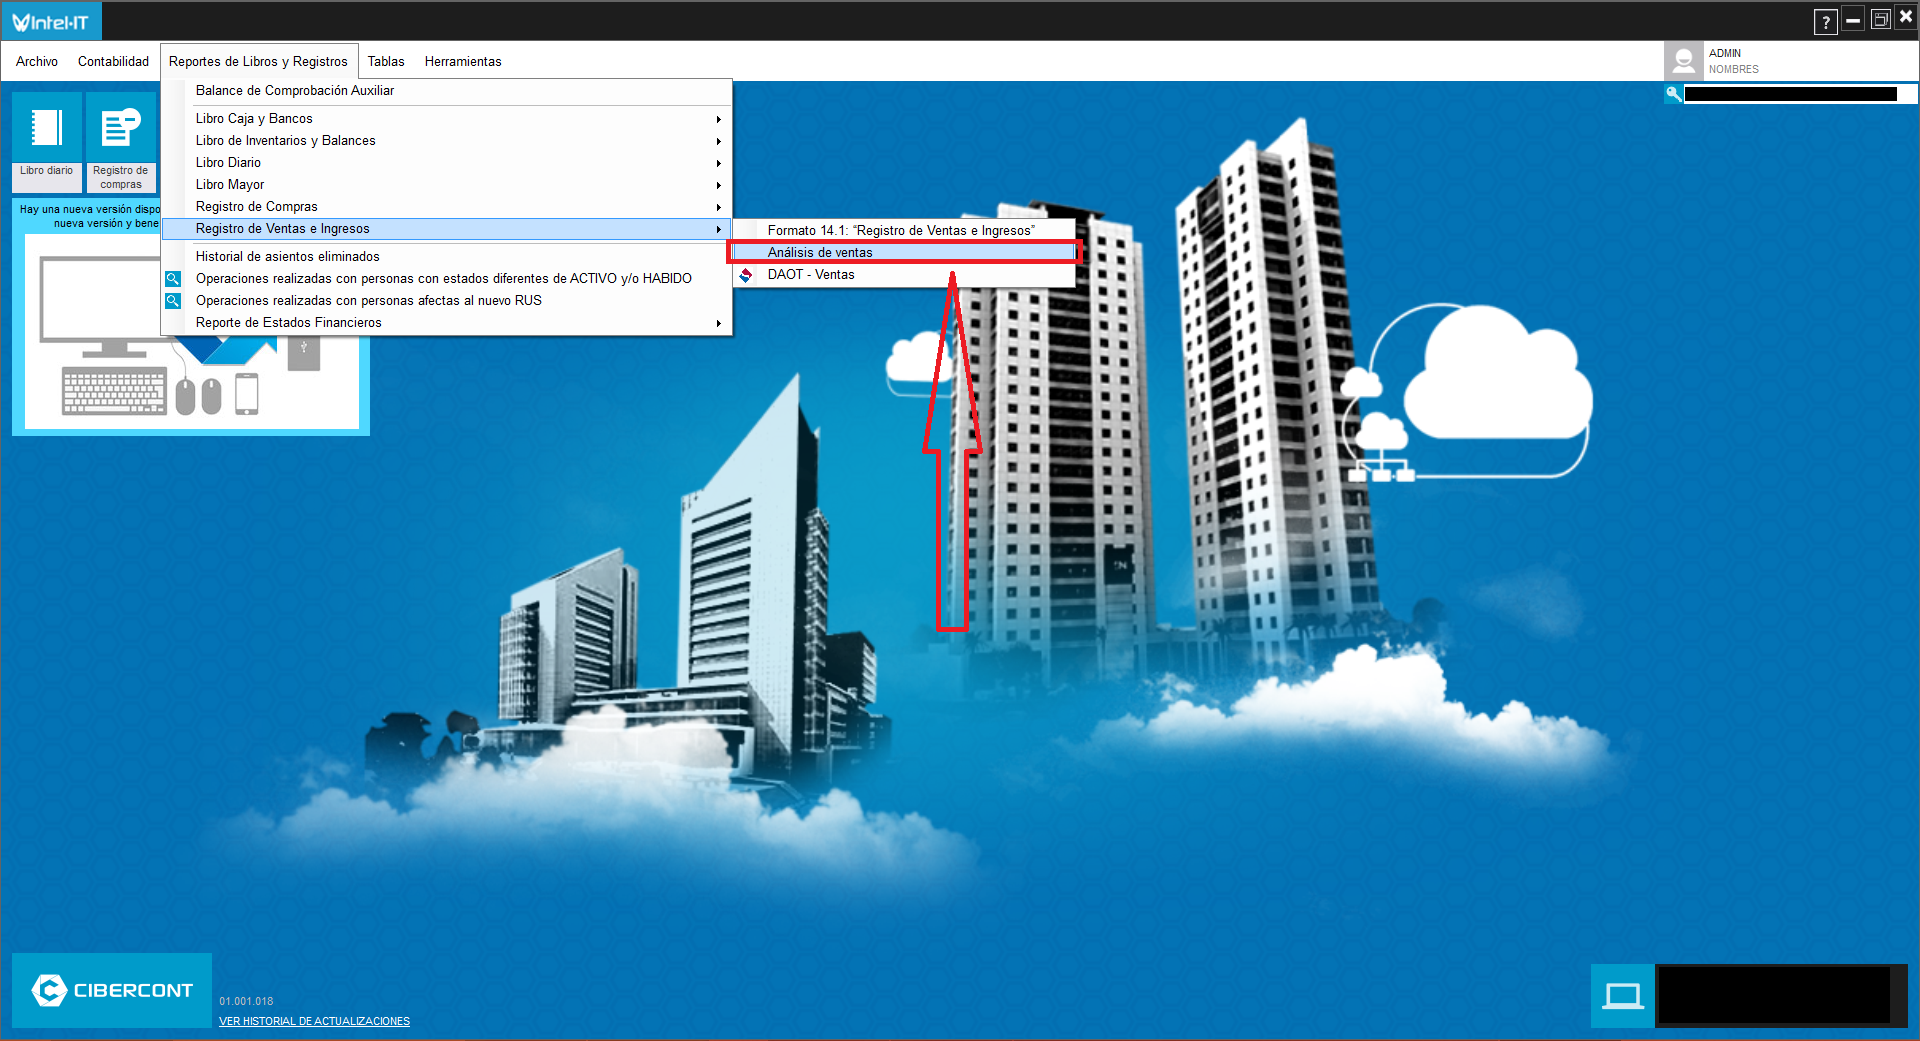
Task: Click the laptop icon at bottom right
Action: (x=1622, y=995)
